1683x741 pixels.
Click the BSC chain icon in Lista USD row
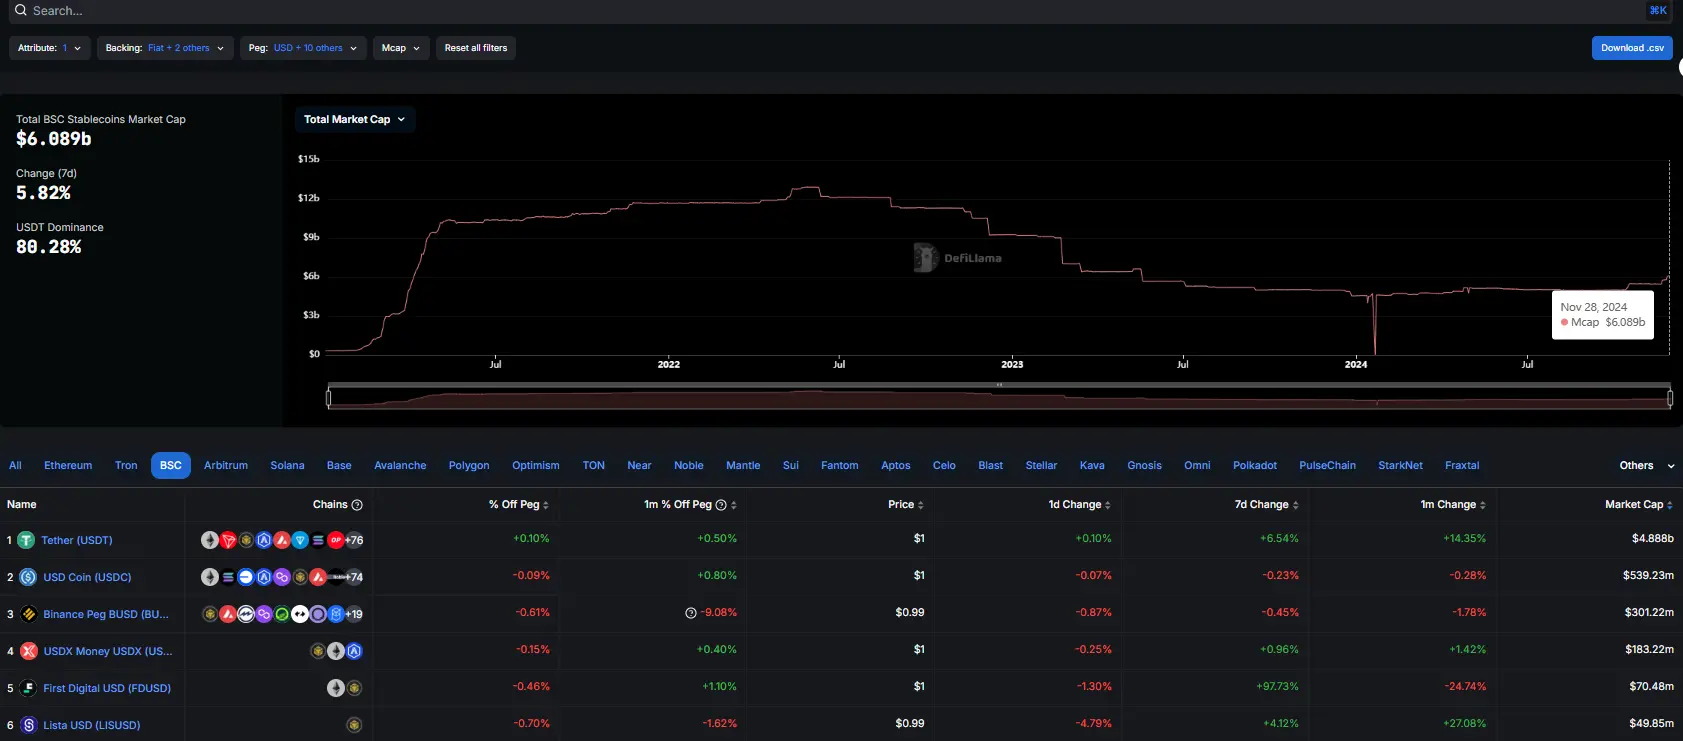pos(354,725)
